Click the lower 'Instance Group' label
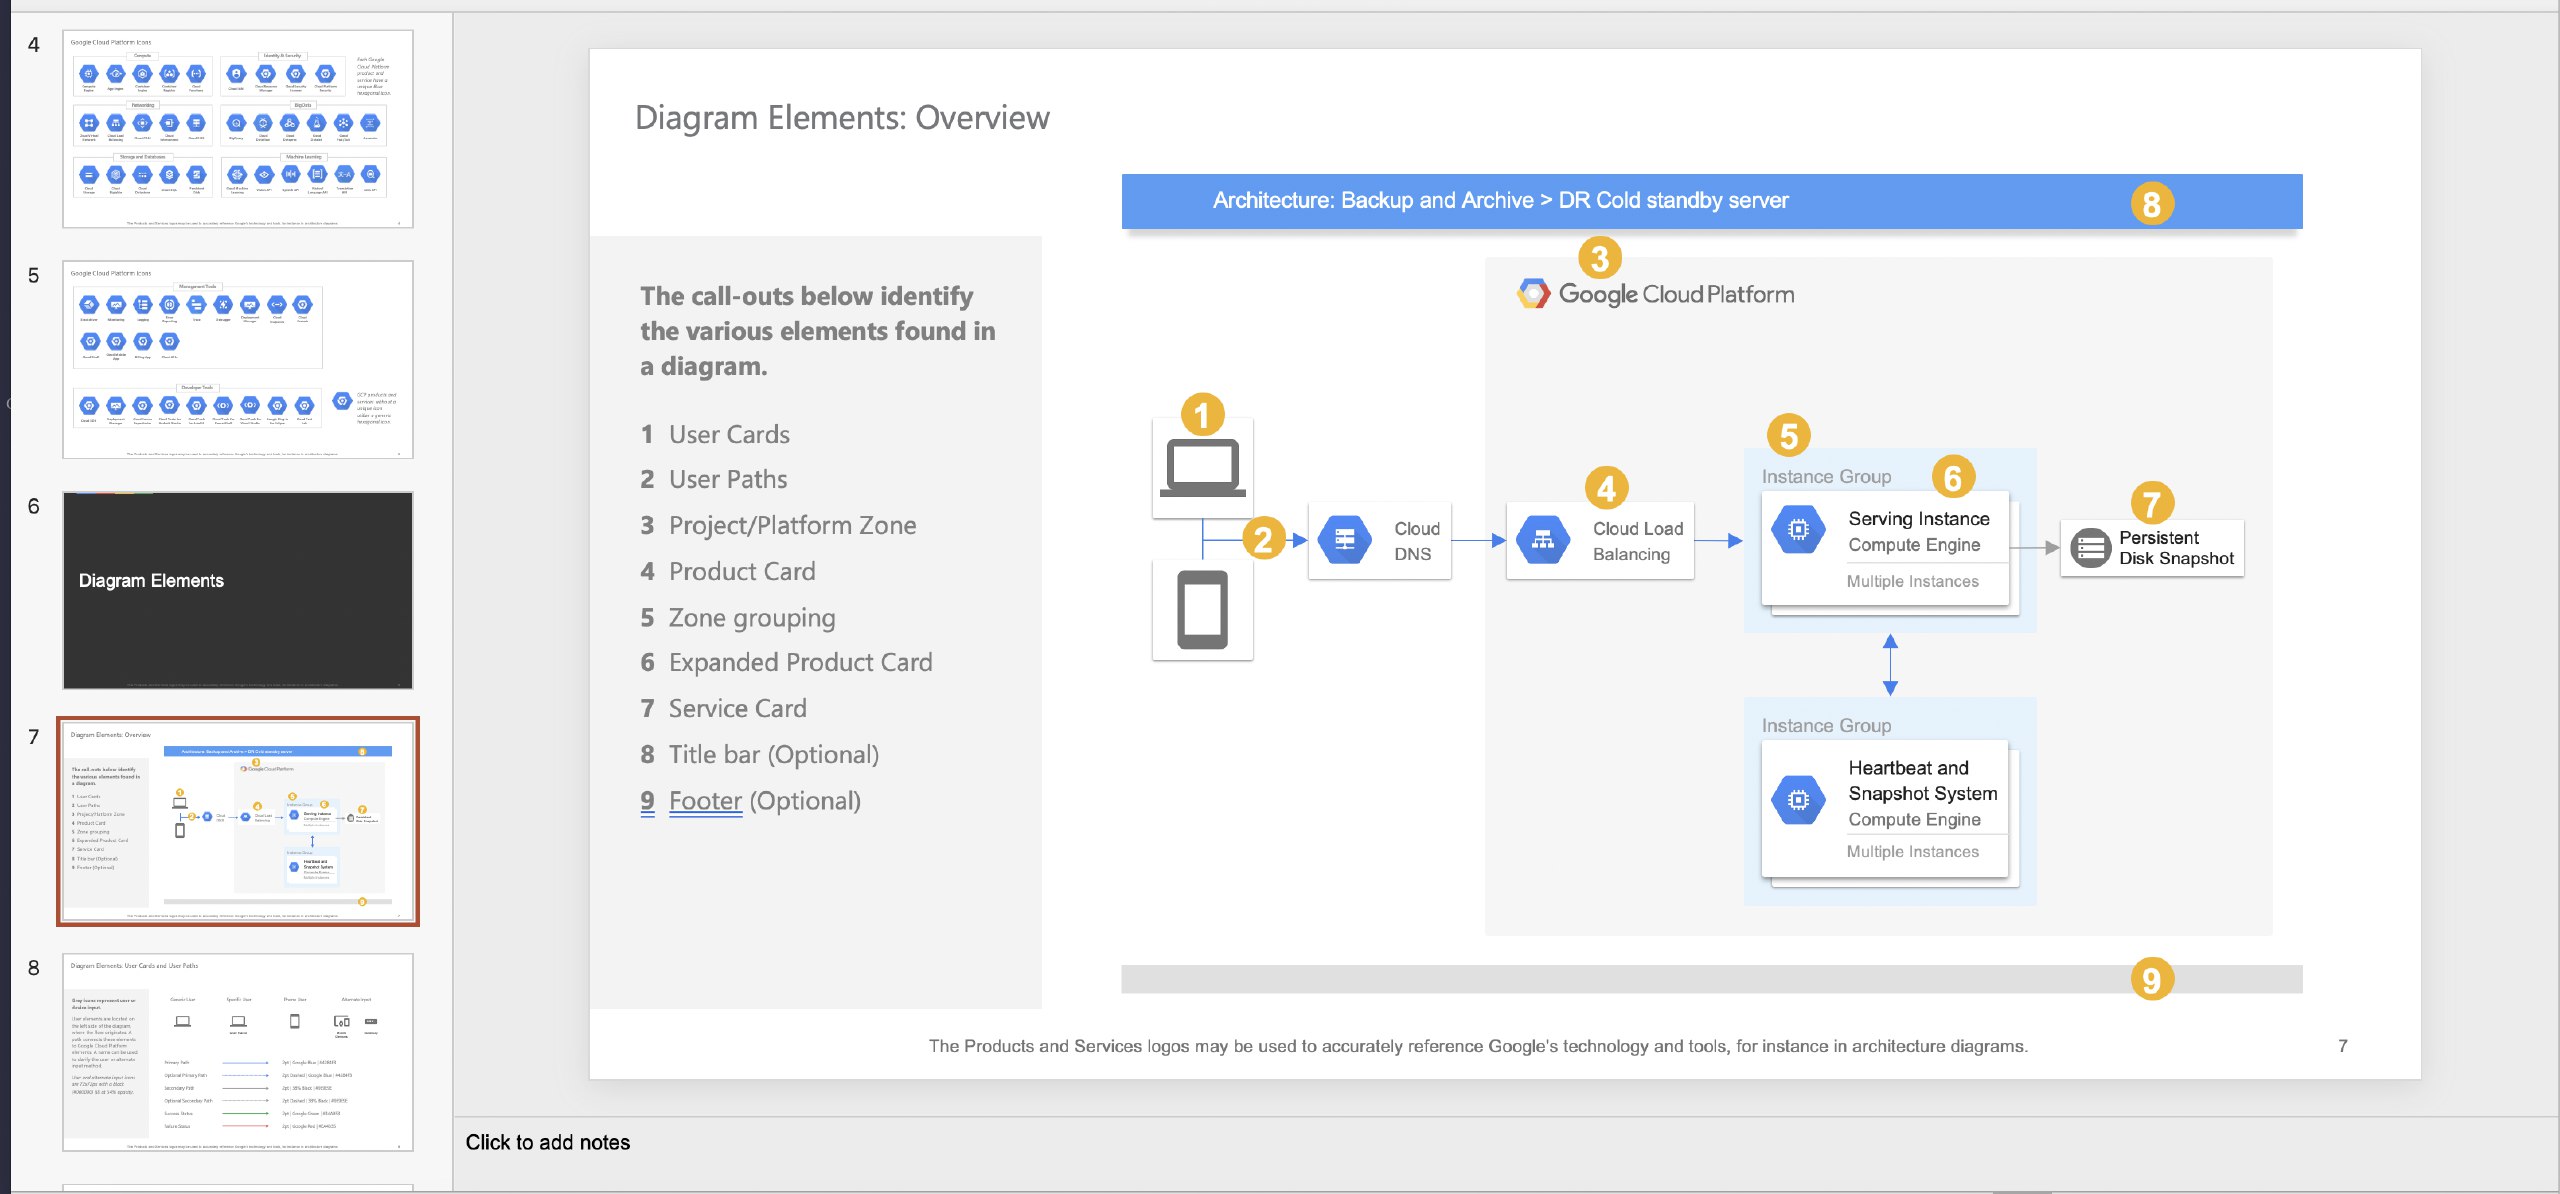 tap(1826, 726)
